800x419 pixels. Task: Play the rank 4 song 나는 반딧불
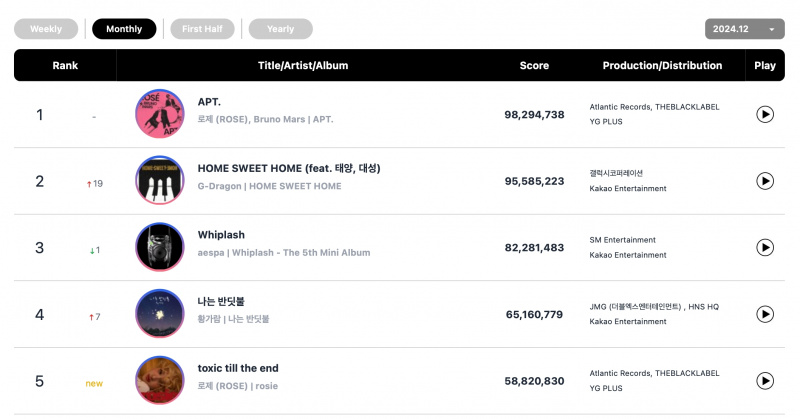pyautogui.click(x=765, y=314)
